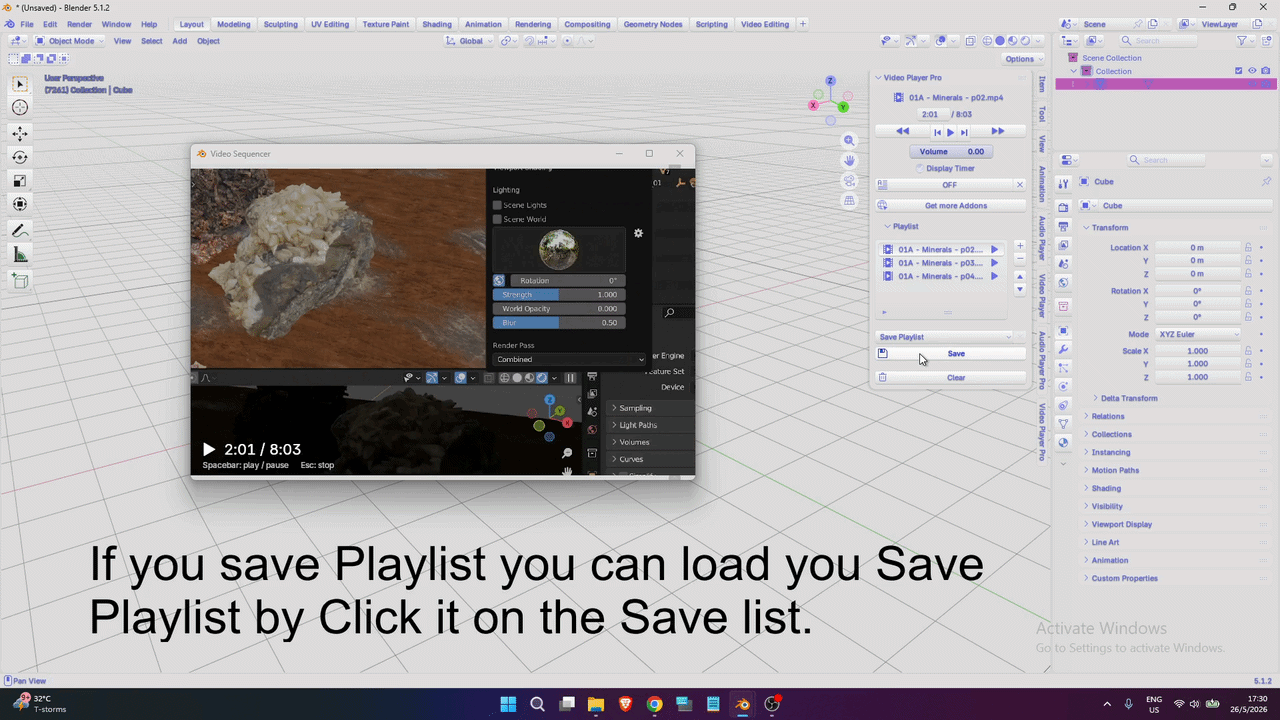Switch perspective/orthographic with the grid gizmo
Viewport: 1280px width, 720px height.
click(x=849, y=201)
